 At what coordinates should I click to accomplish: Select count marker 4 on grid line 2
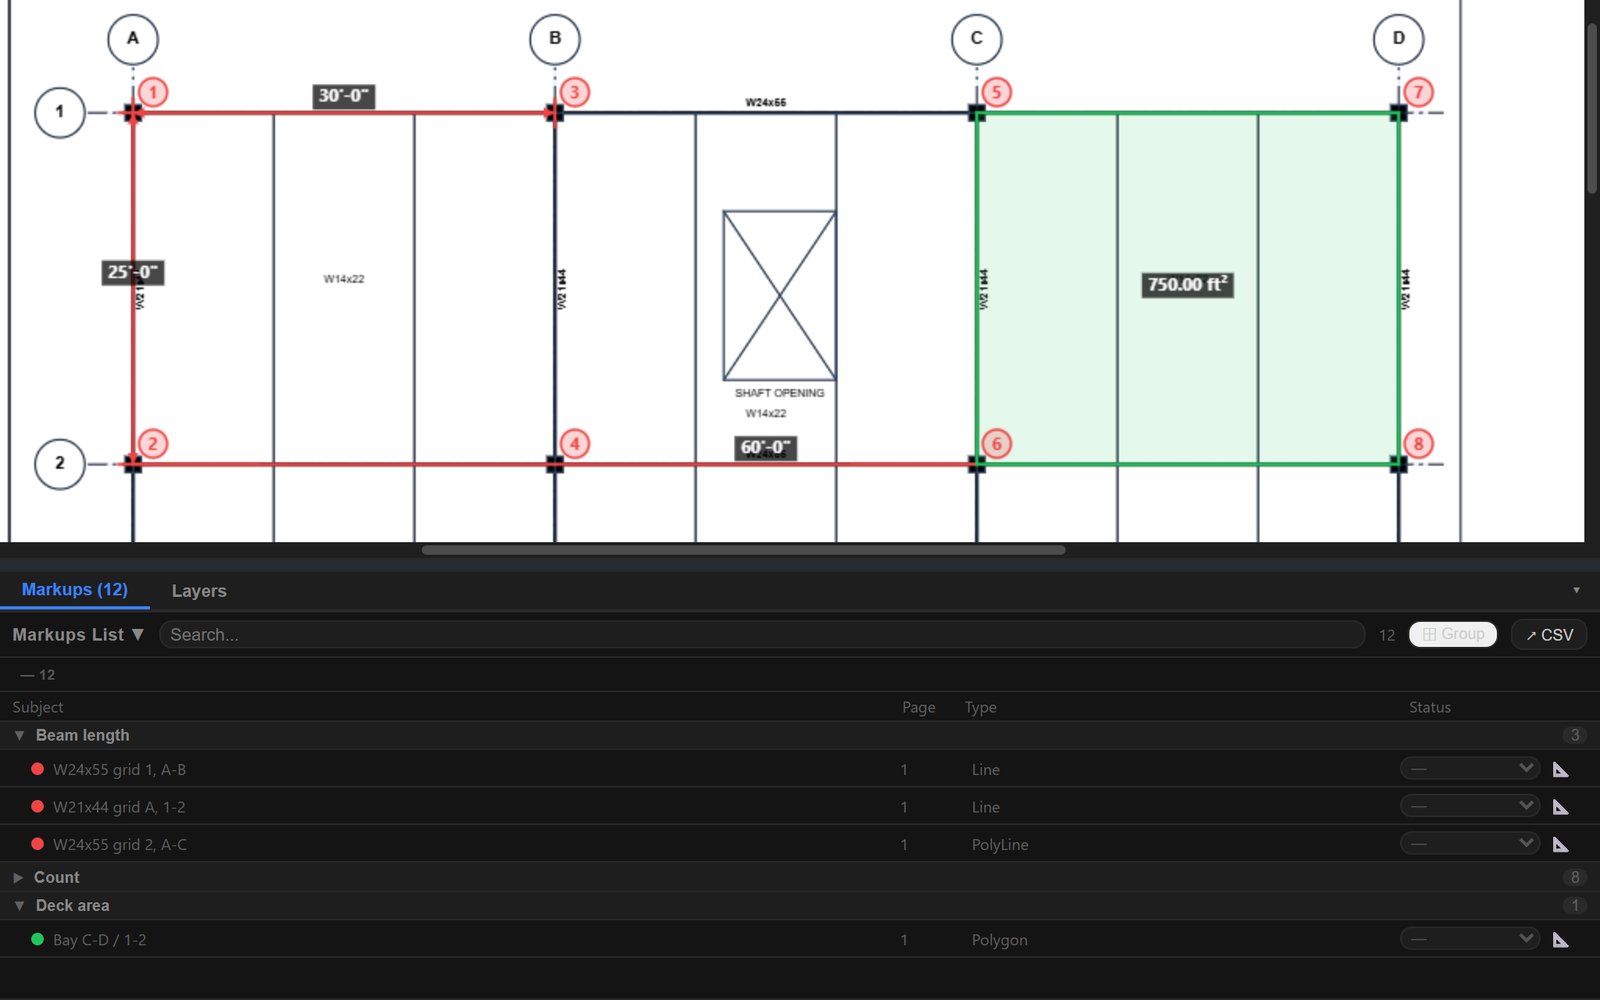[575, 444]
